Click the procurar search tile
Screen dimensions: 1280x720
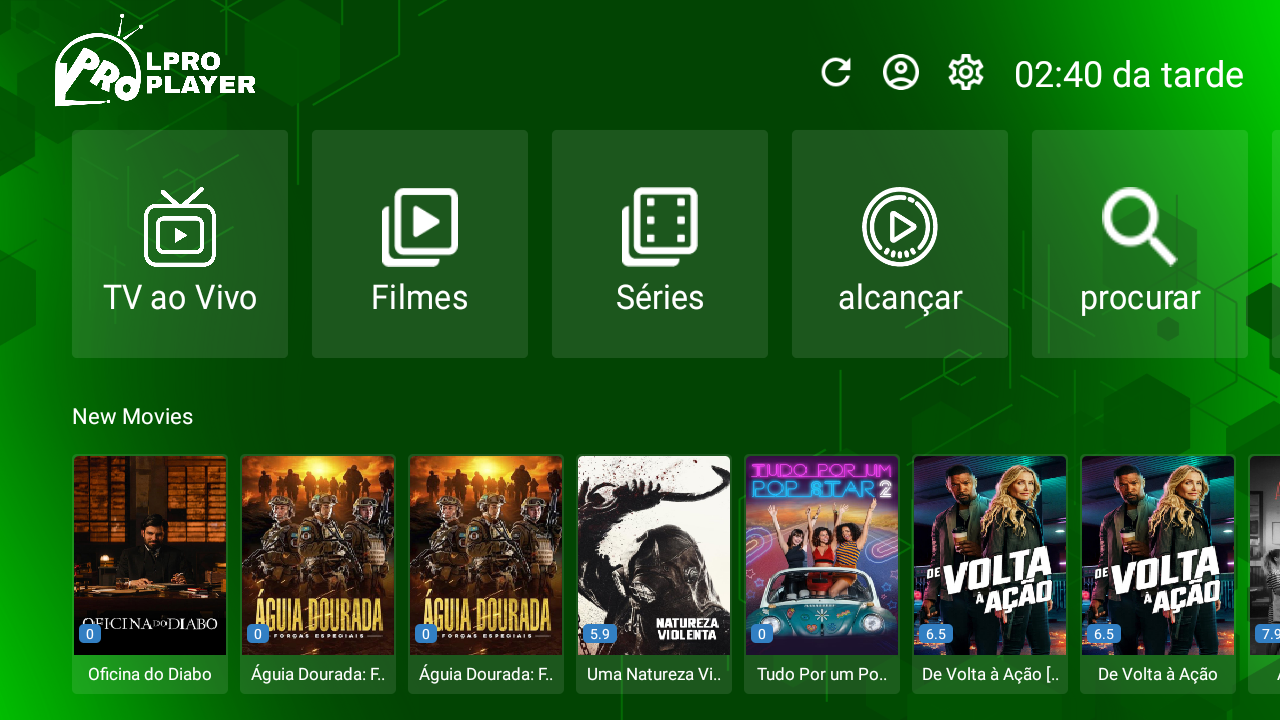pos(1140,244)
